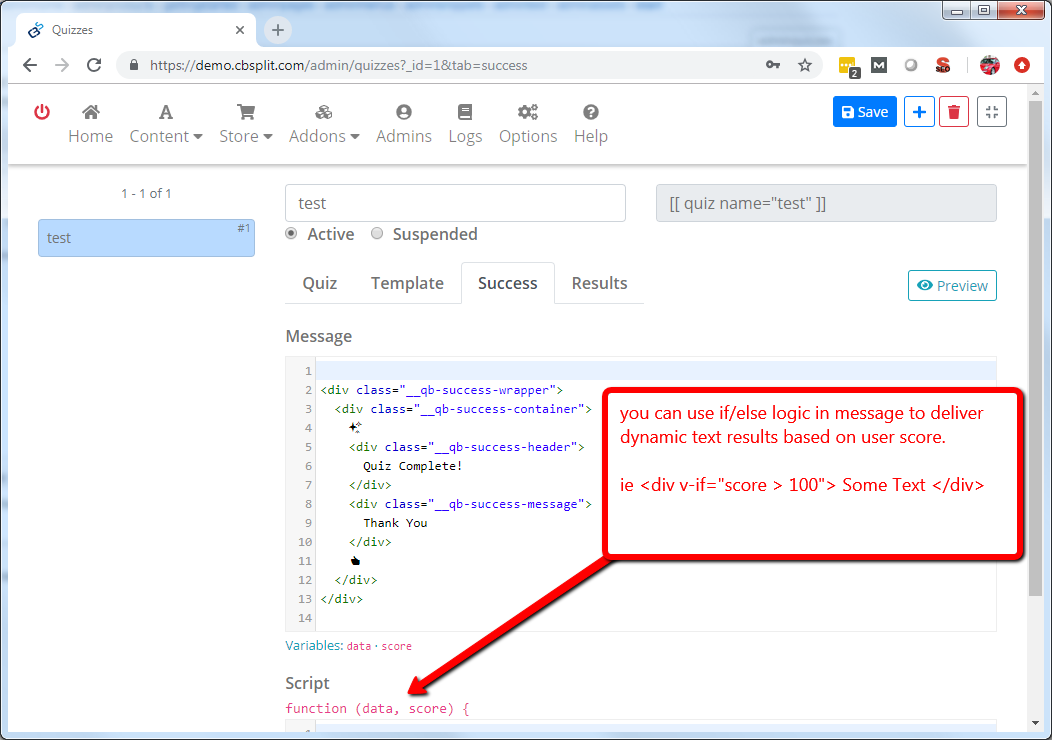Click the fullscreen compress icon button
Image resolution: width=1052 pixels, height=740 pixels.
coord(991,112)
